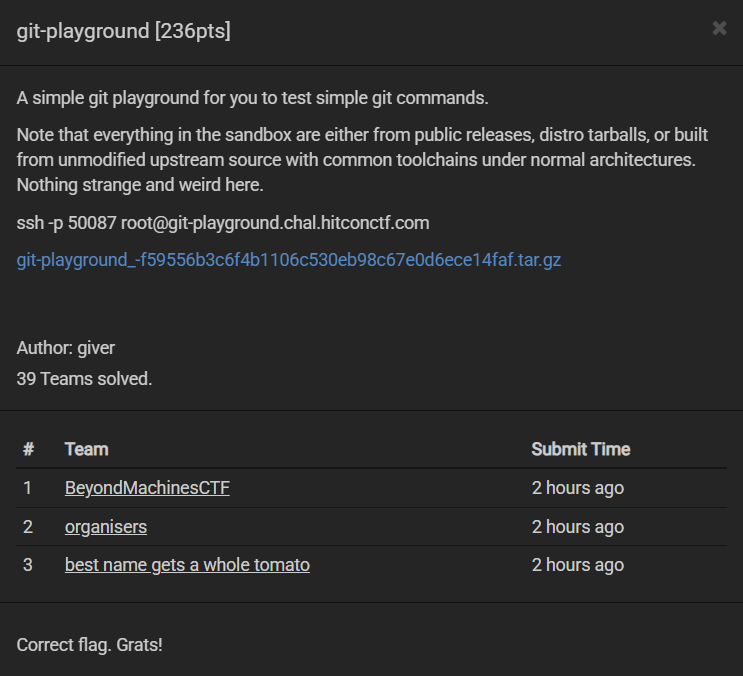Click the Correct flag. Grats! message
Image resolution: width=743 pixels, height=676 pixels.
[x=90, y=644]
